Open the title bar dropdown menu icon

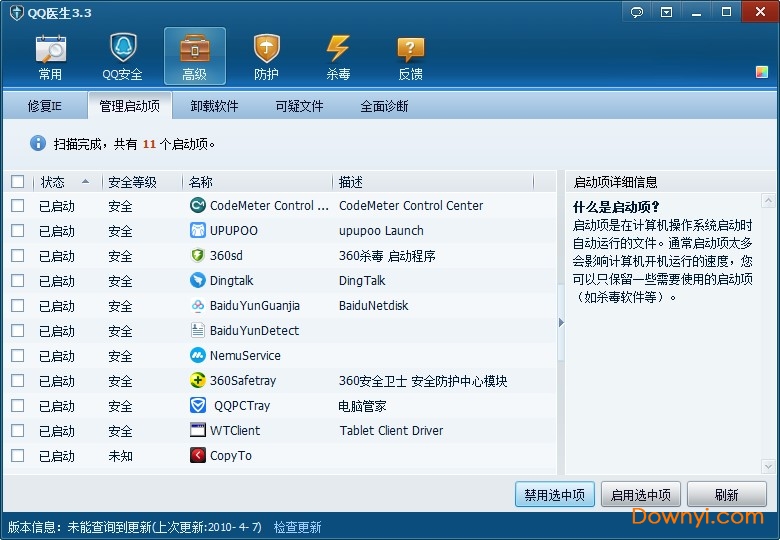tap(666, 12)
